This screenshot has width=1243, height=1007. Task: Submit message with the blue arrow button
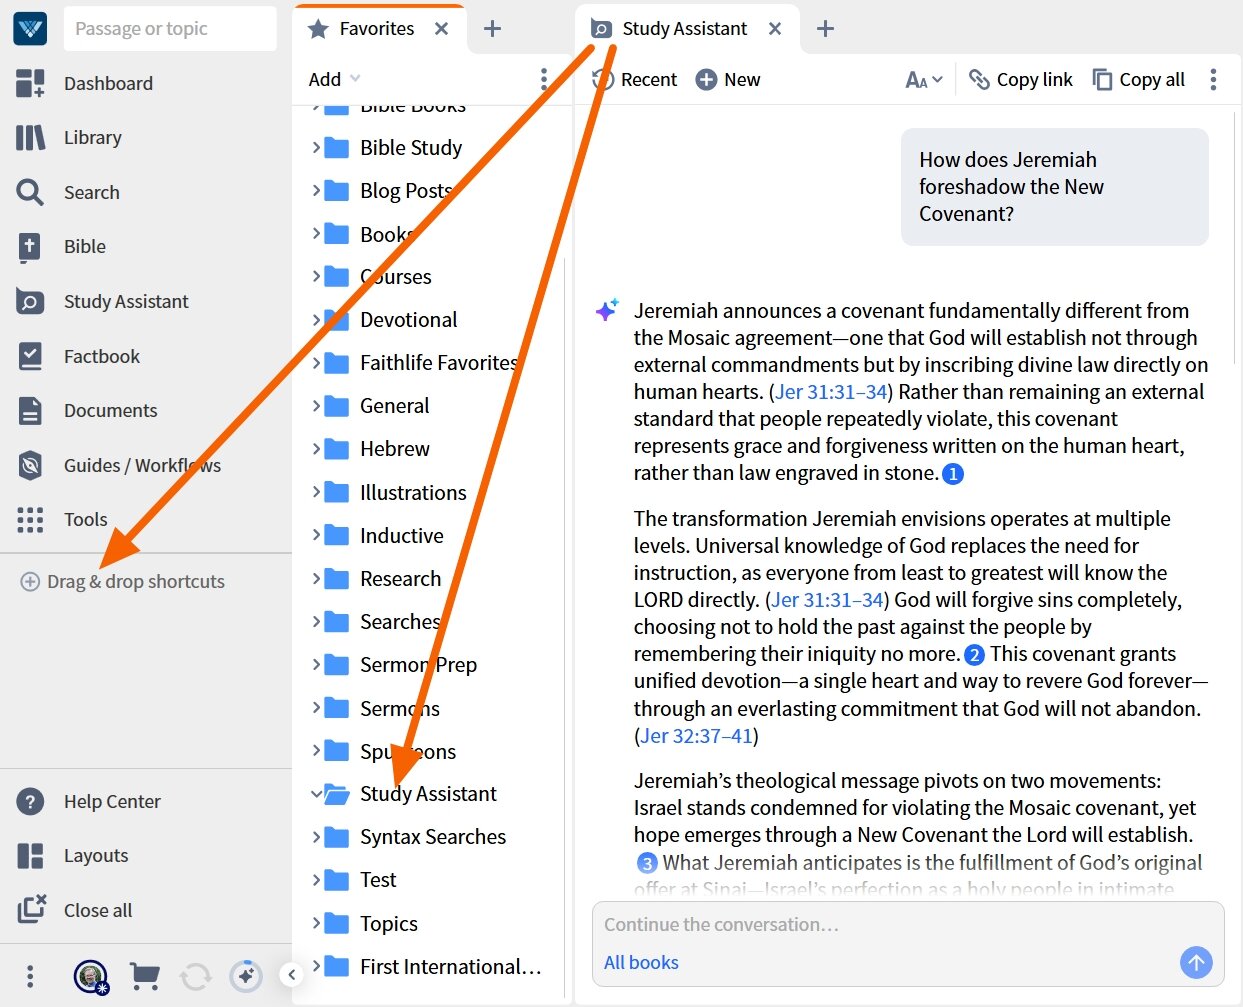click(1196, 962)
